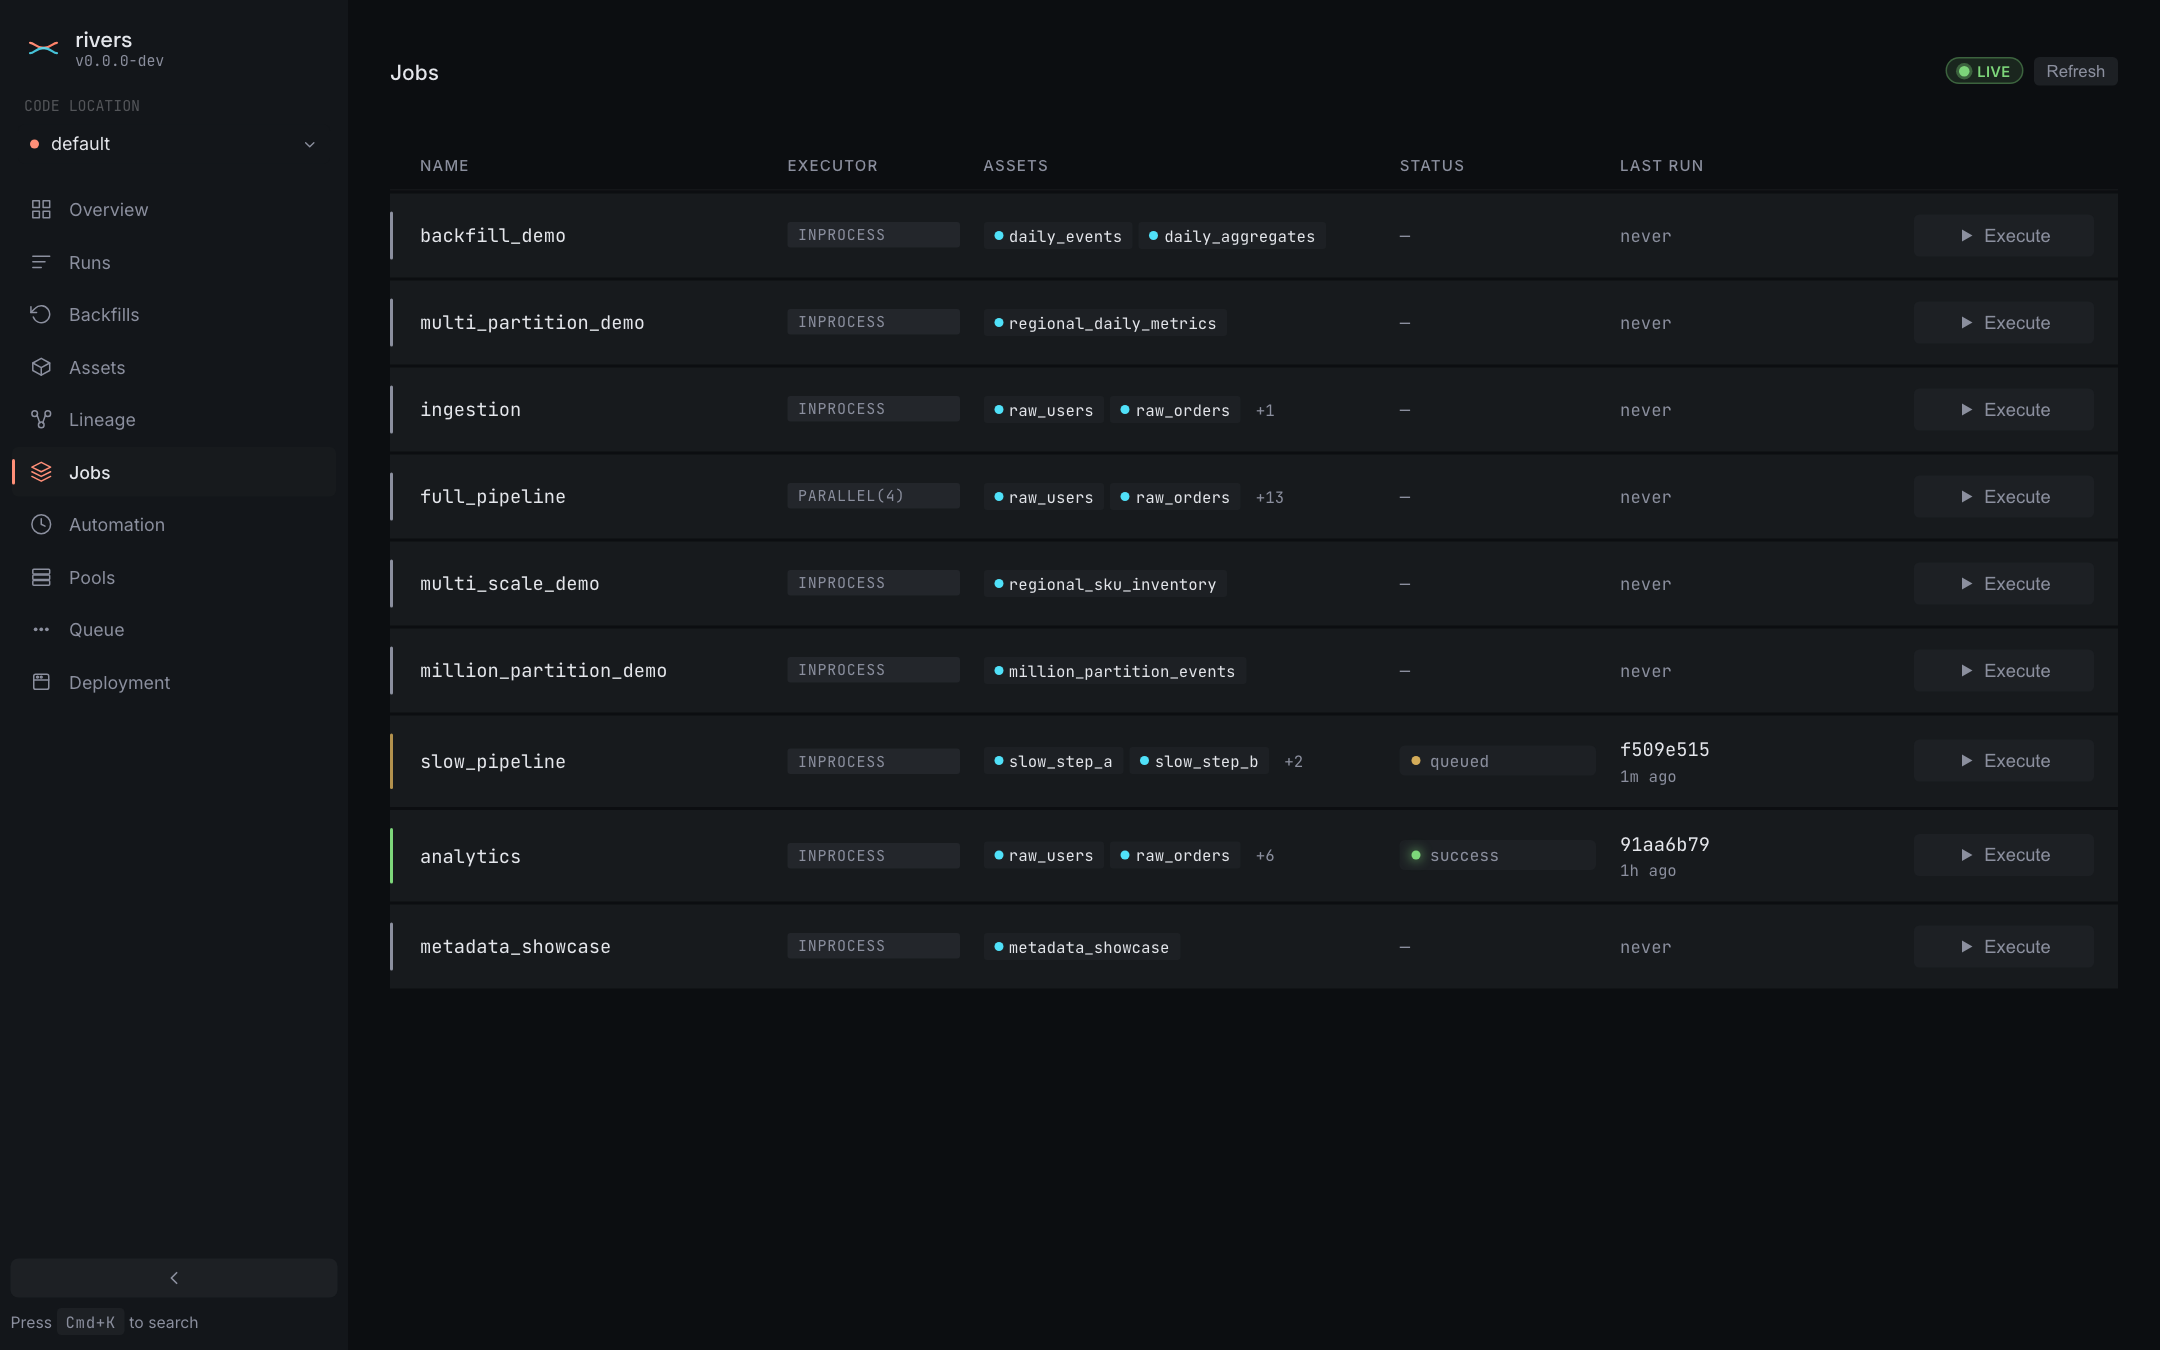Click the slow_step_a asset chip
The image size is (2160, 1350).
pyautogui.click(x=1053, y=761)
